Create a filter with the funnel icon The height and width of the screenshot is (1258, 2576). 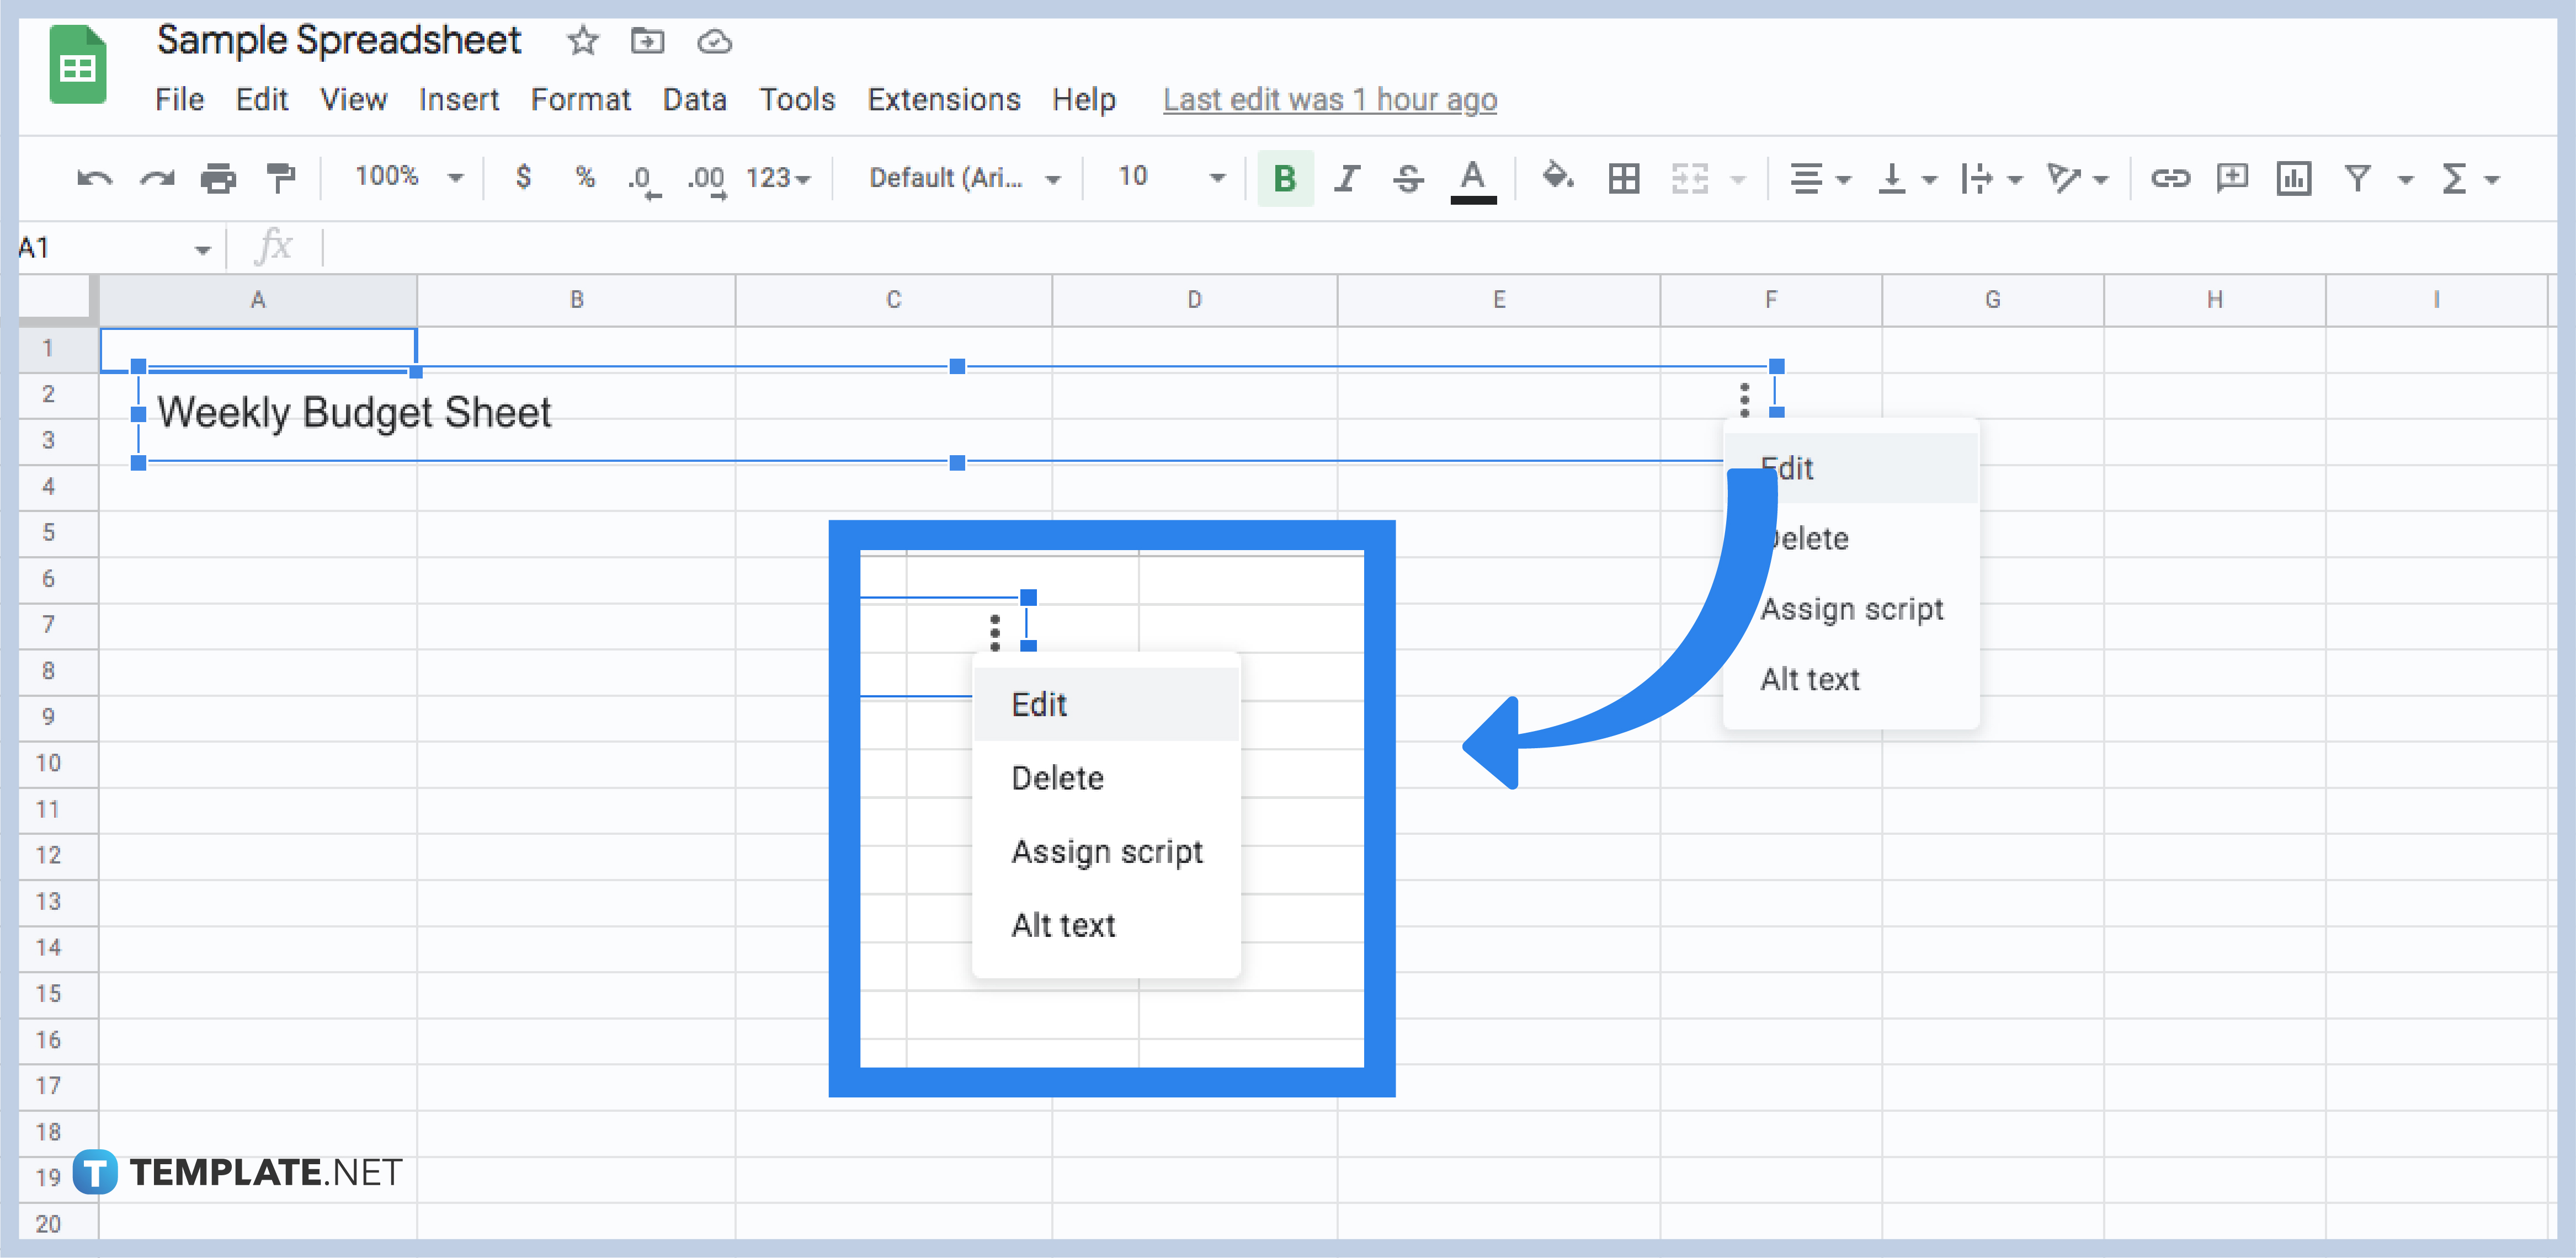pyautogui.click(x=2359, y=178)
